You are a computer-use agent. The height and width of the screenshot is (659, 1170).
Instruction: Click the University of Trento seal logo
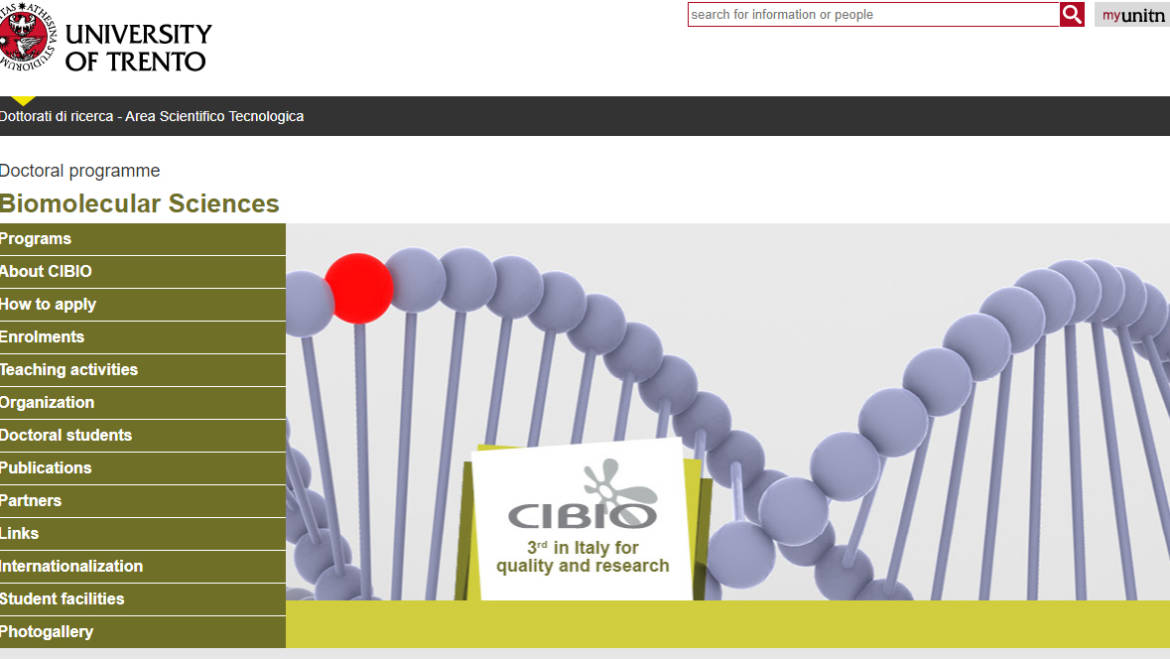tap(26, 37)
